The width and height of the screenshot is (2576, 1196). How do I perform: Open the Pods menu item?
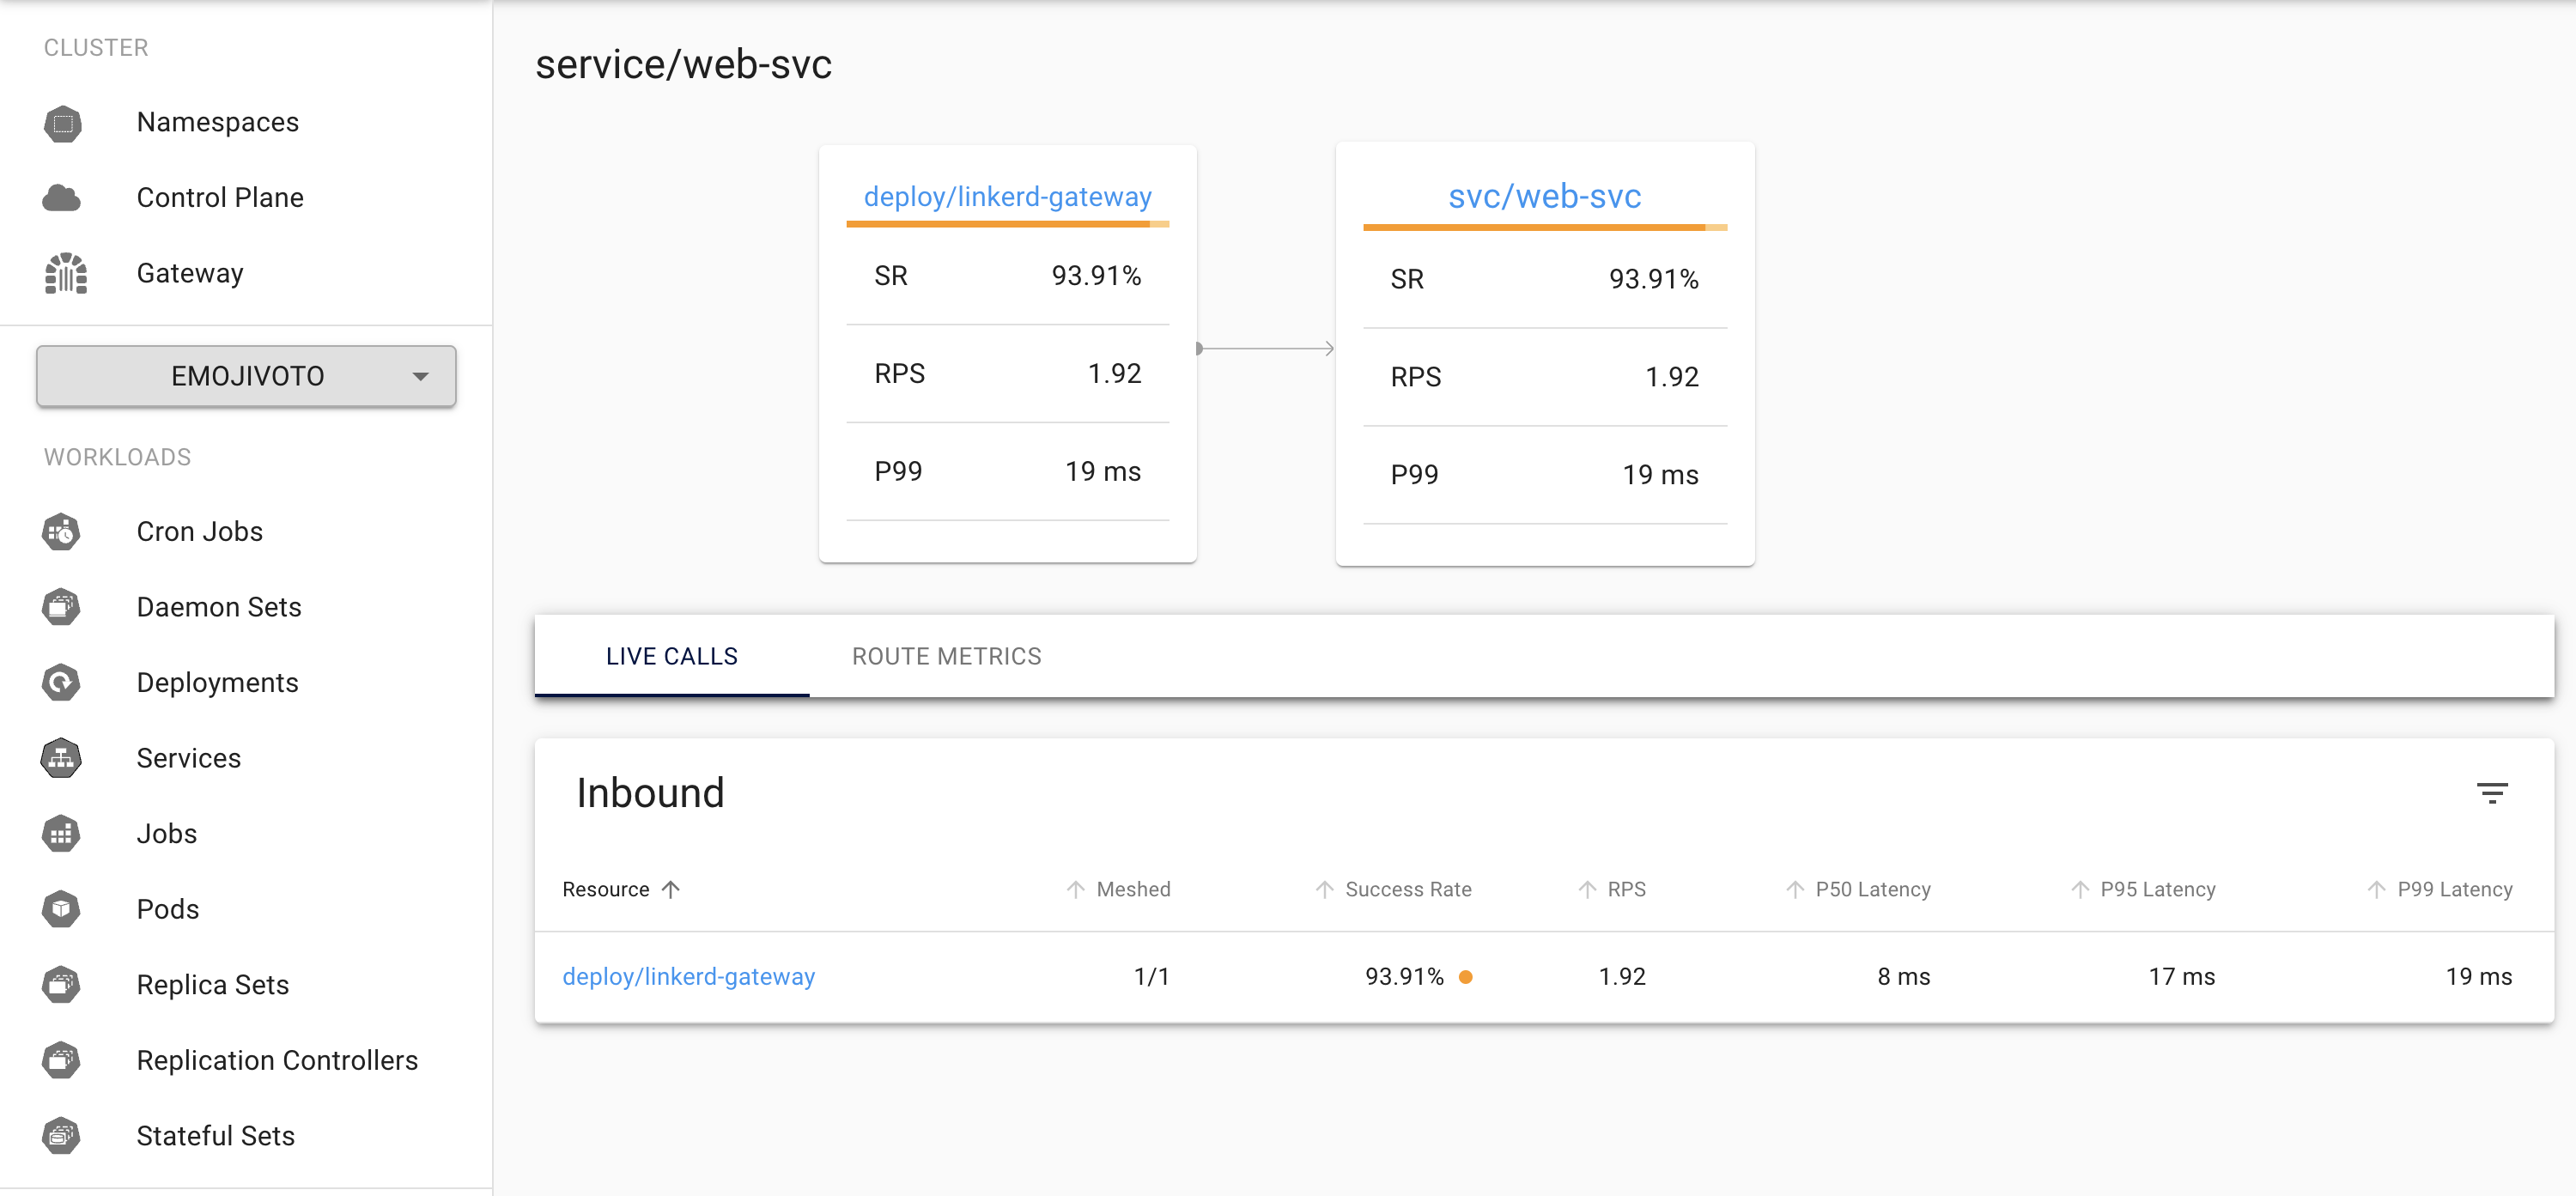pos(168,909)
